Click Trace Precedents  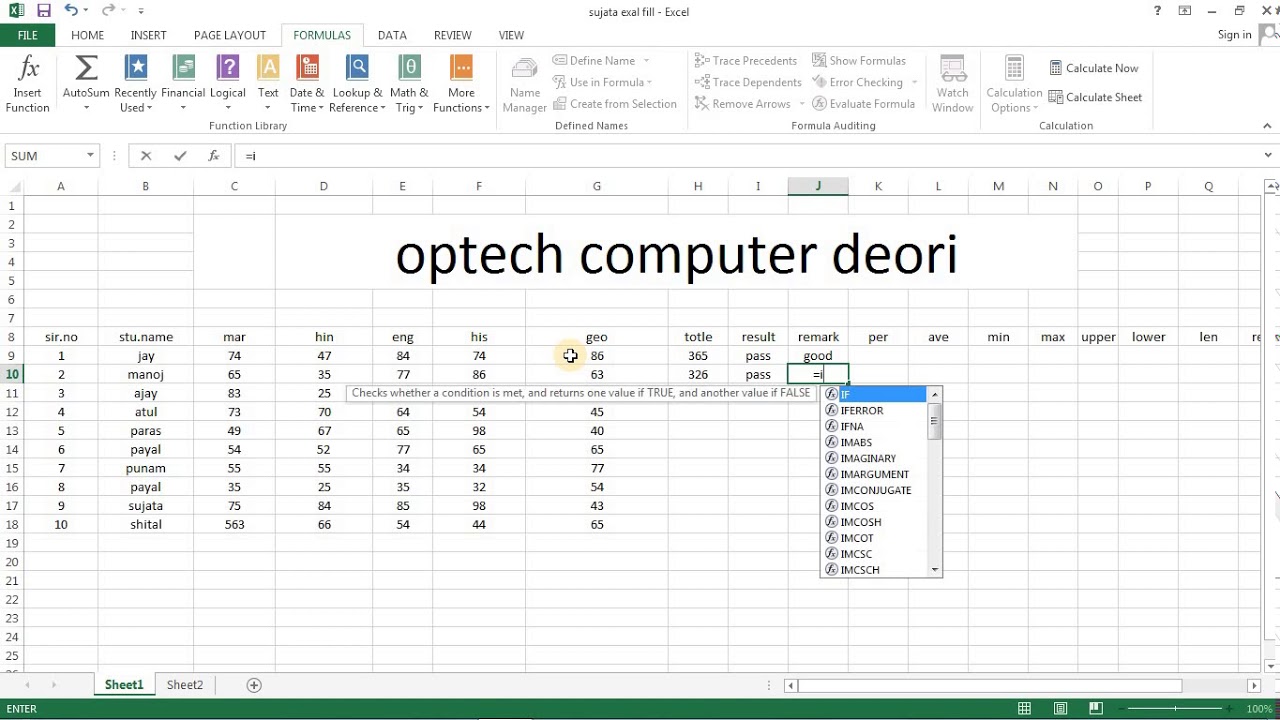pos(746,61)
